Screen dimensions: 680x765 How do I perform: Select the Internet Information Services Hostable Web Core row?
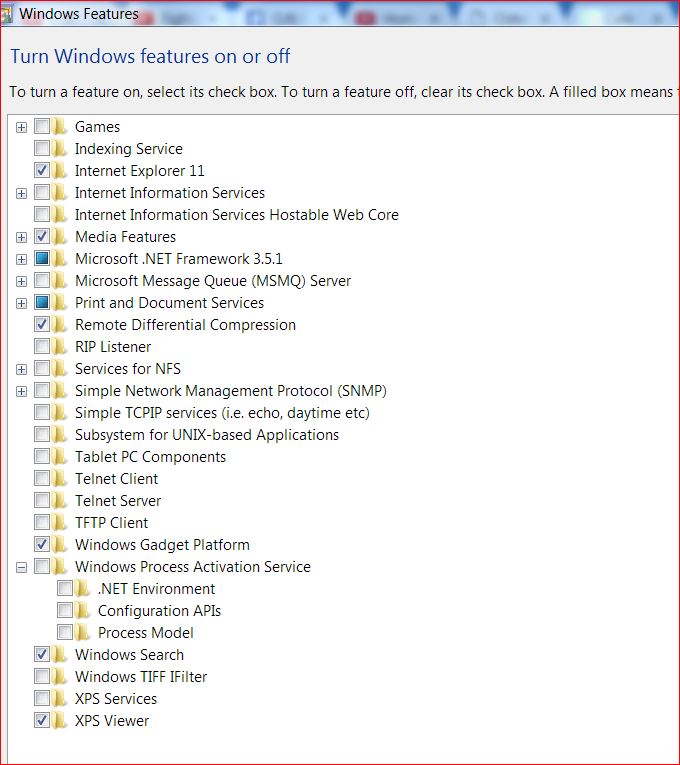tap(237, 215)
